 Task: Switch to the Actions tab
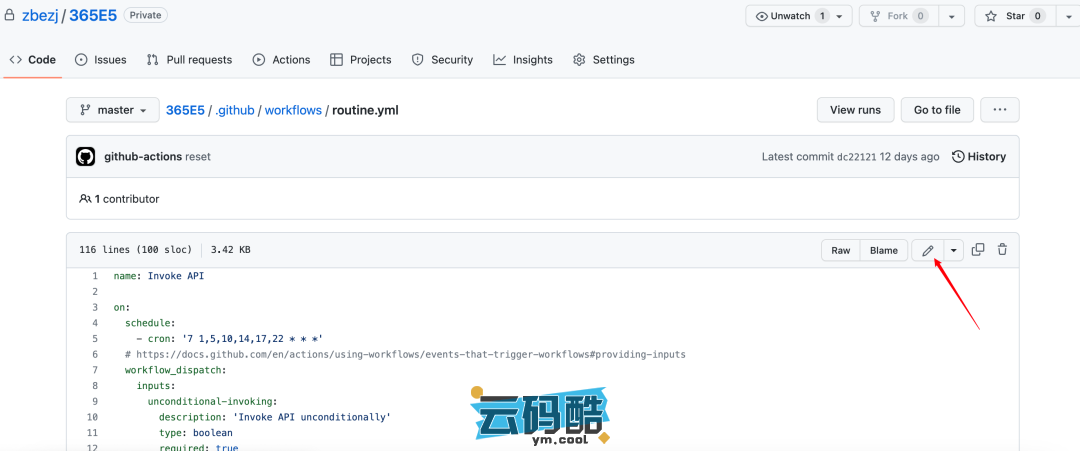pyautogui.click(x=281, y=60)
